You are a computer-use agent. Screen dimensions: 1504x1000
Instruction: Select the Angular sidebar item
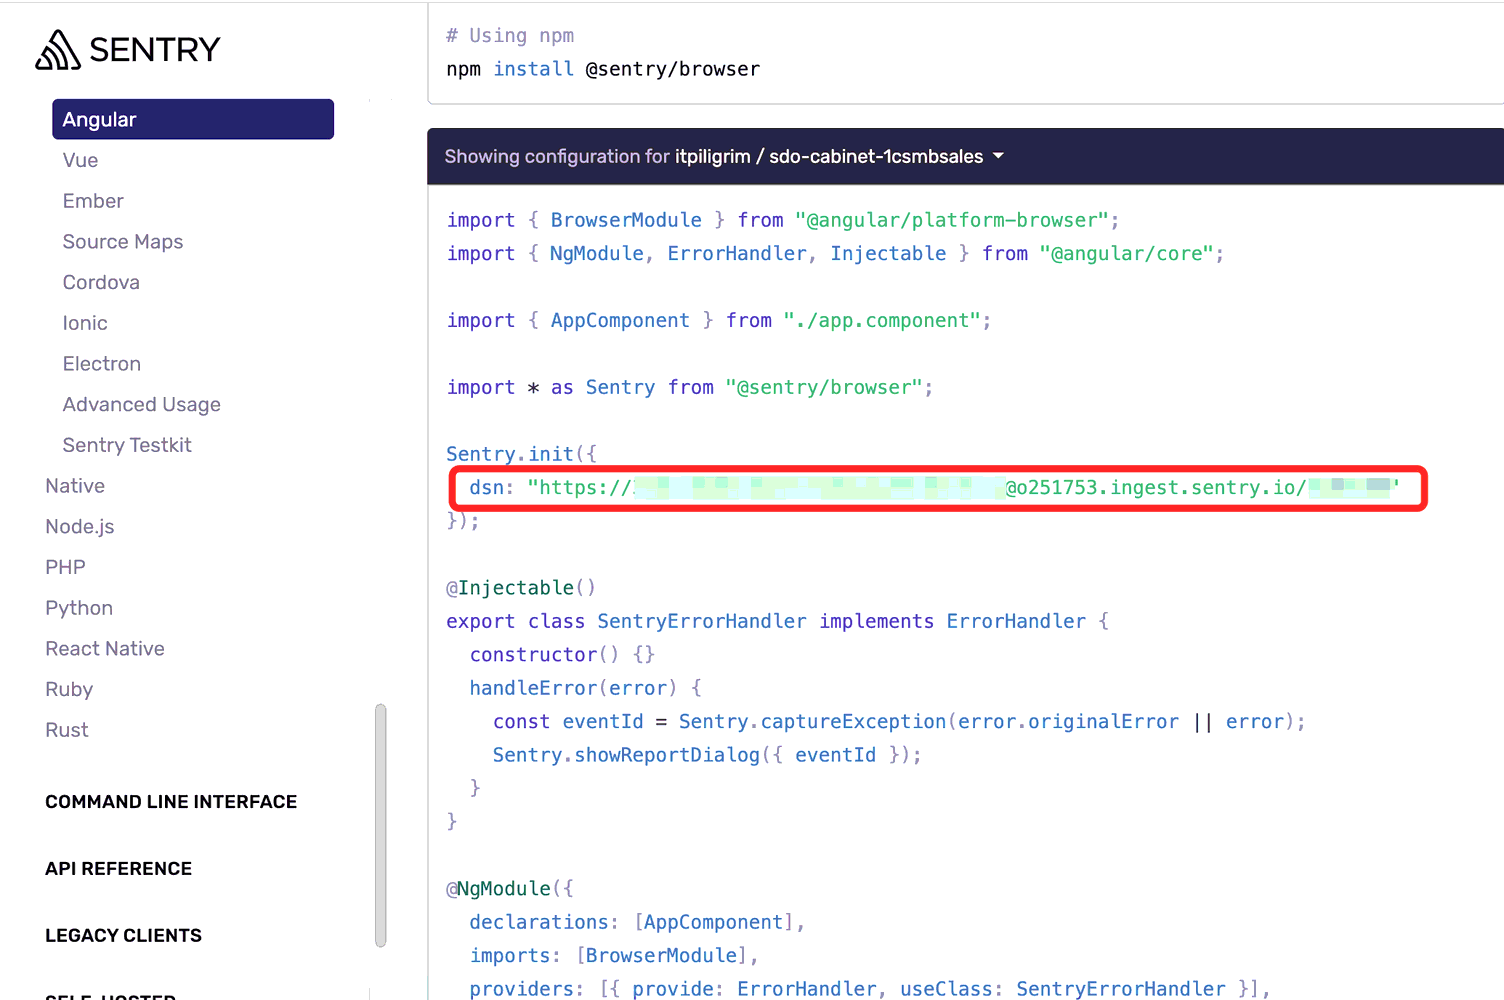click(193, 119)
